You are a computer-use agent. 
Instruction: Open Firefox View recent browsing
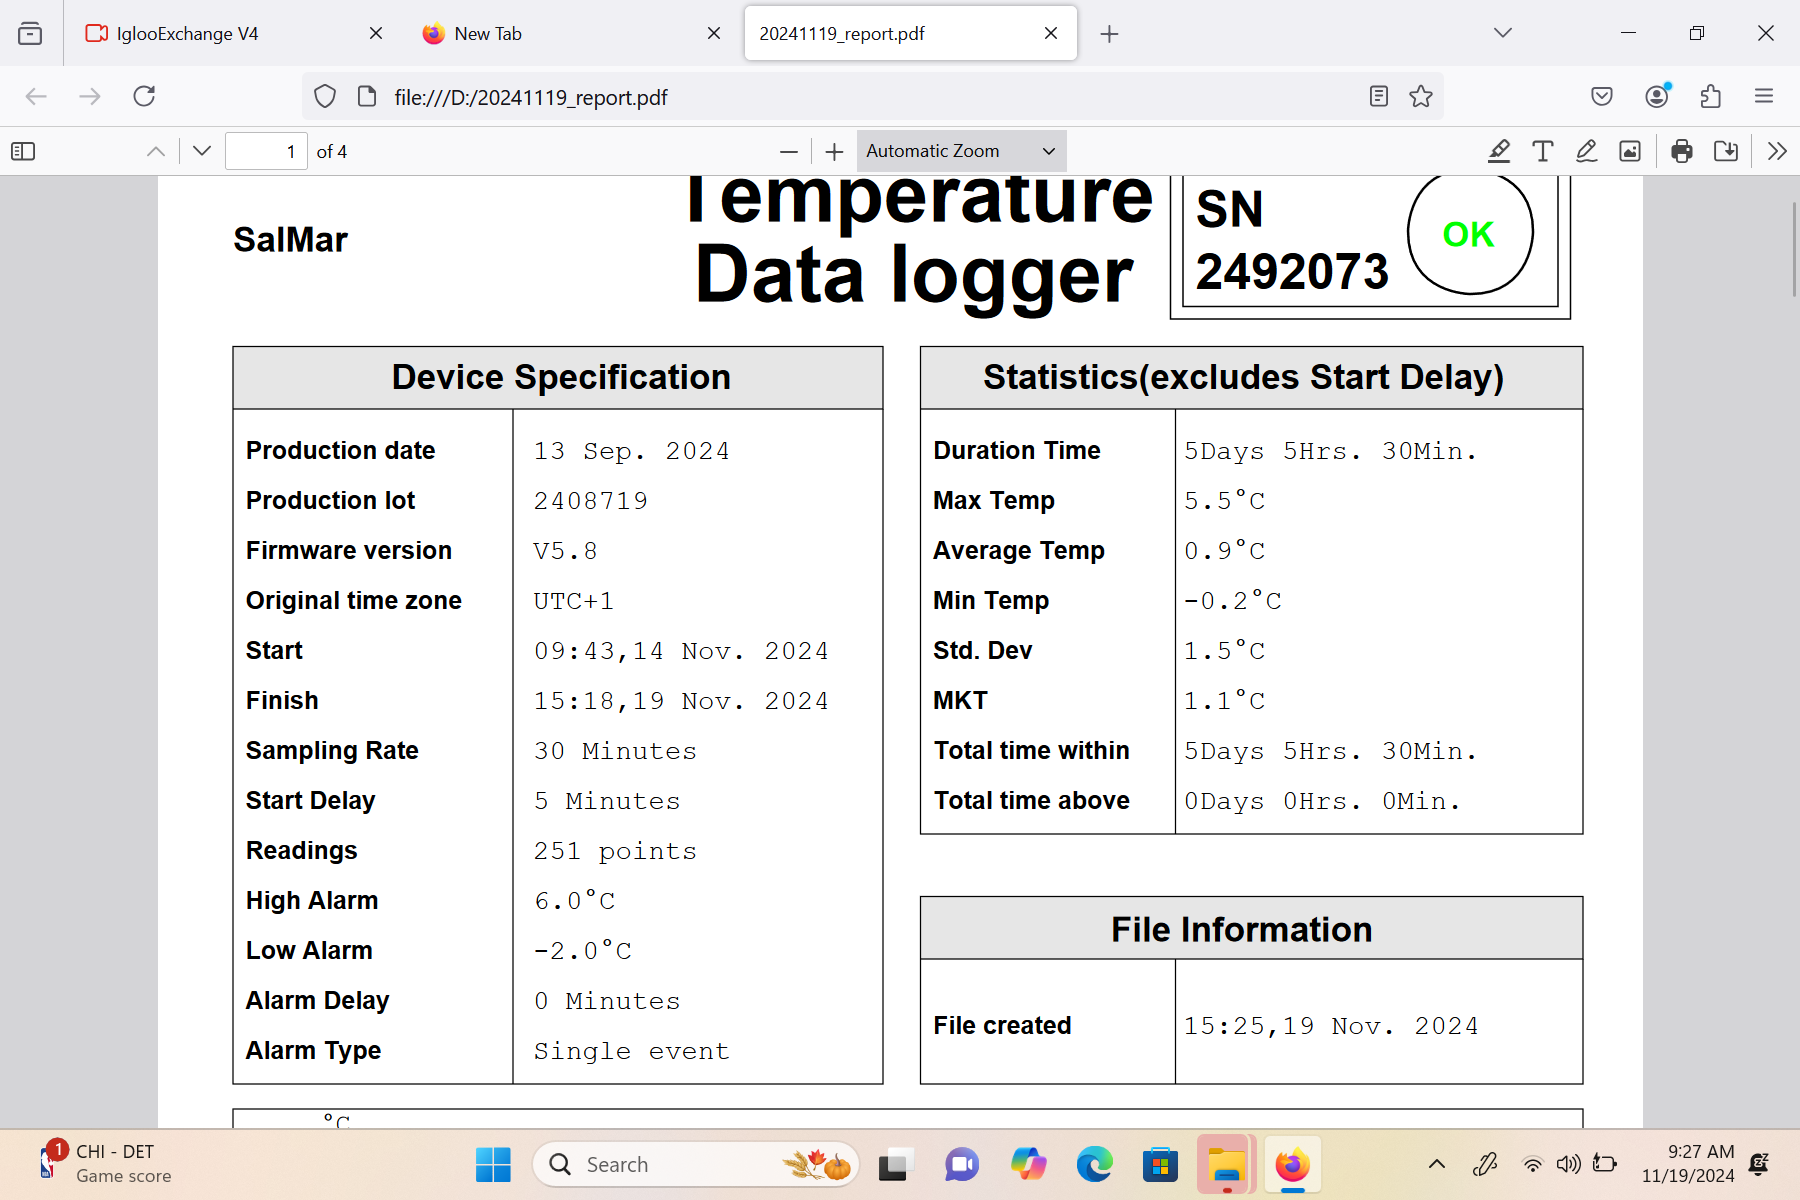(x=30, y=33)
